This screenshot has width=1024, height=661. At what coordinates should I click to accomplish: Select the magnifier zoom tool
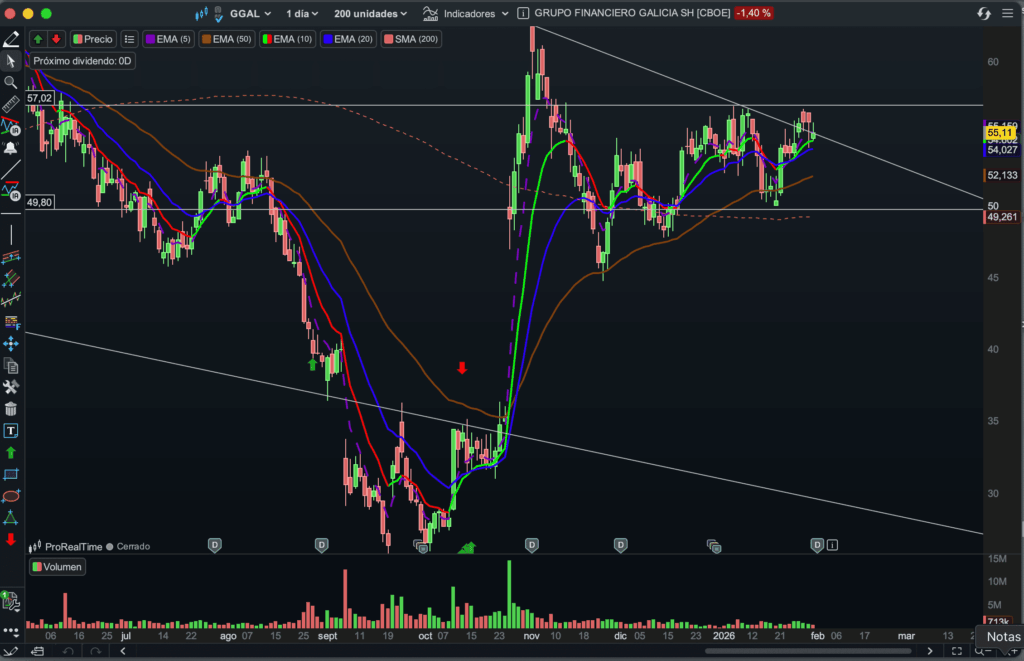click(x=11, y=82)
